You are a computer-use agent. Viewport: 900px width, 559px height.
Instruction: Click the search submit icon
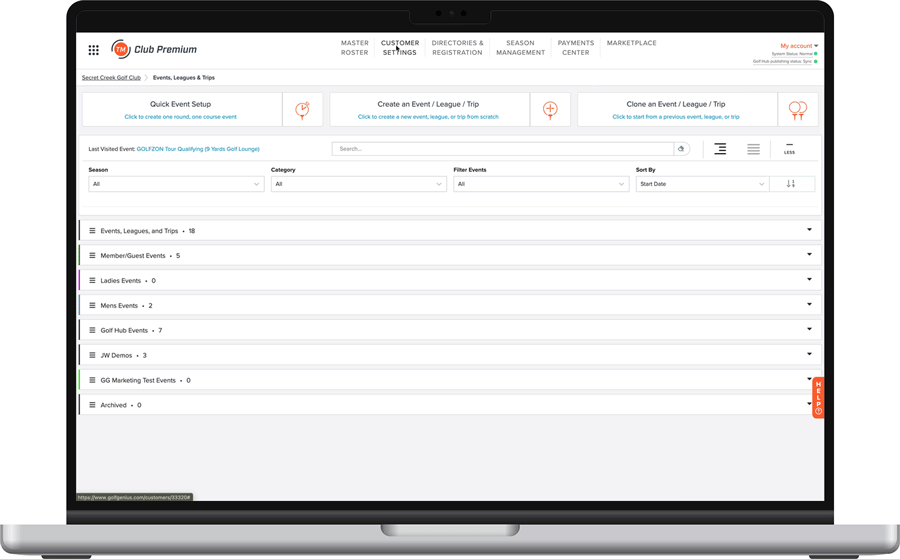[681, 149]
